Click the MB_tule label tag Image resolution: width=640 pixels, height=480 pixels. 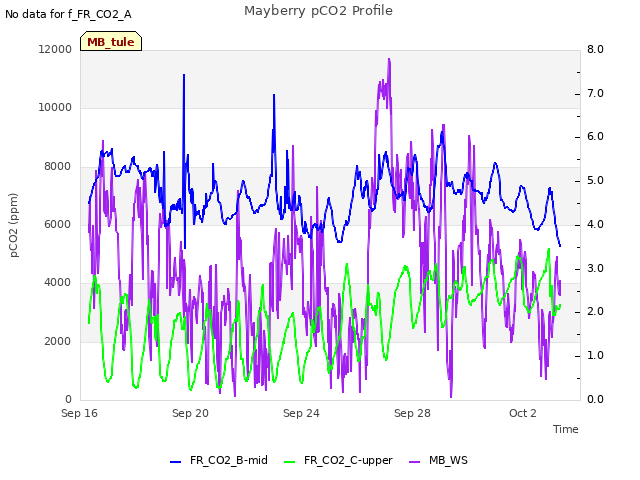click(111, 41)
